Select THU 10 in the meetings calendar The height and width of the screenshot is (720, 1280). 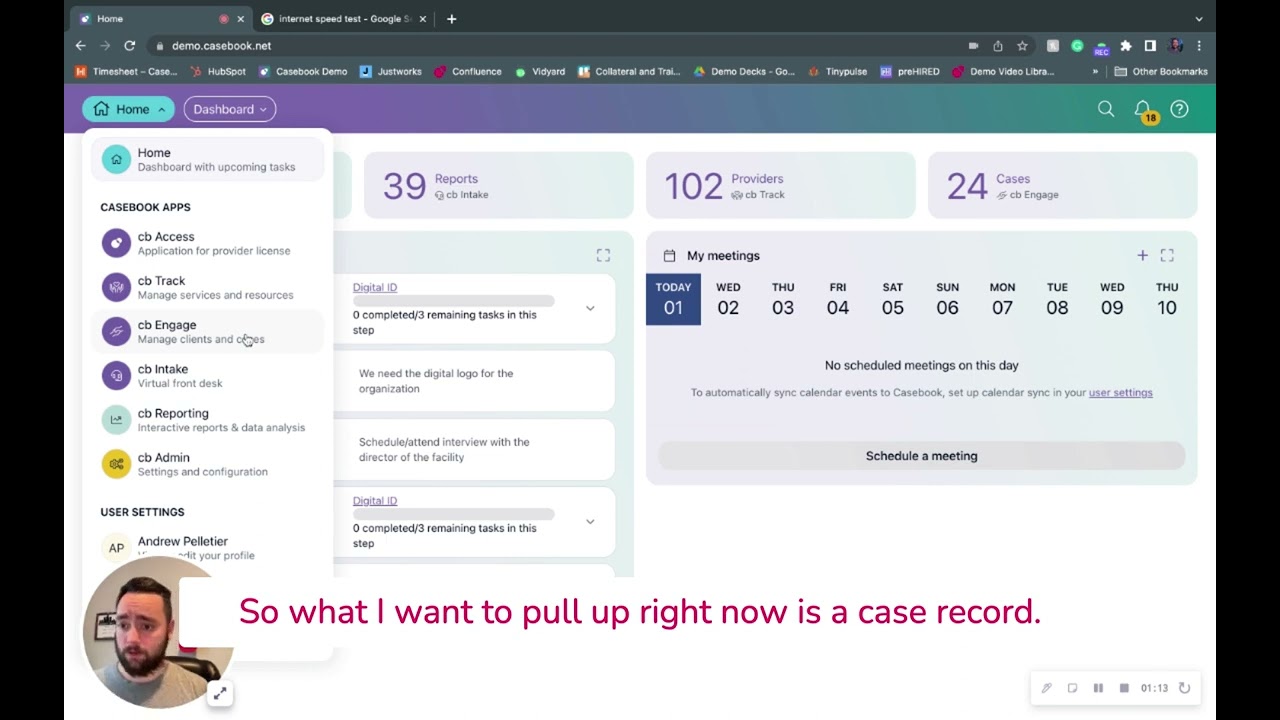click(1167, 299)
